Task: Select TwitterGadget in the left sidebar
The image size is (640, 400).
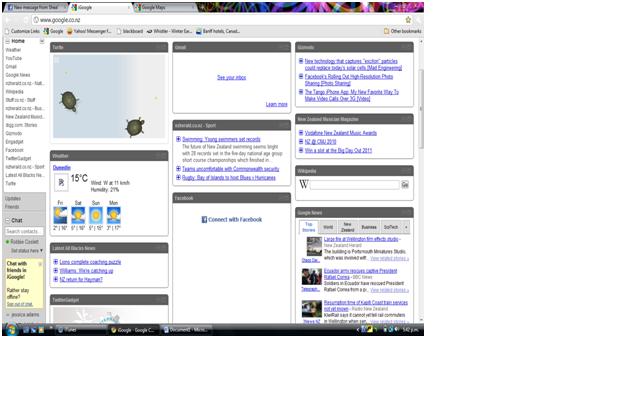Action: tap(18, 158)
